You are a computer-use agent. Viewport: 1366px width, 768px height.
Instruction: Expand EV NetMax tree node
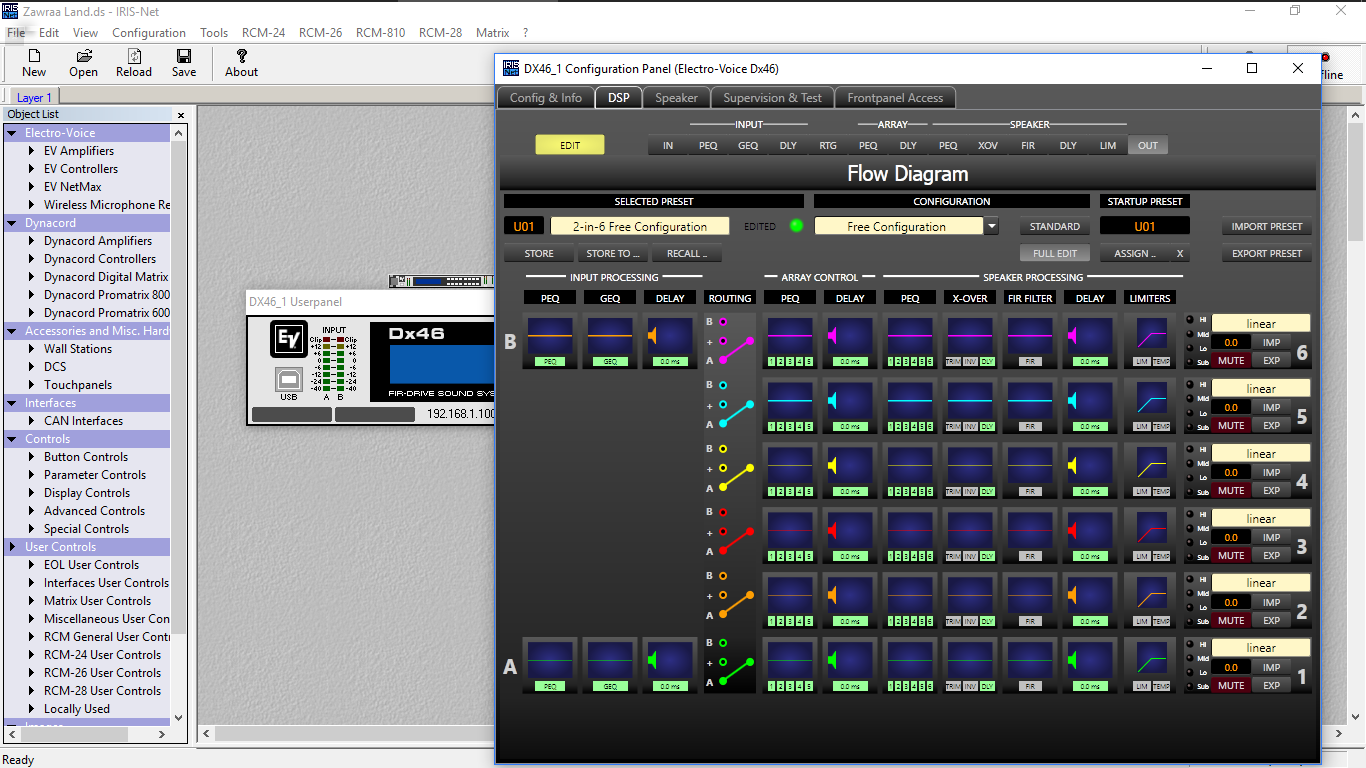(x=32, y=187)
